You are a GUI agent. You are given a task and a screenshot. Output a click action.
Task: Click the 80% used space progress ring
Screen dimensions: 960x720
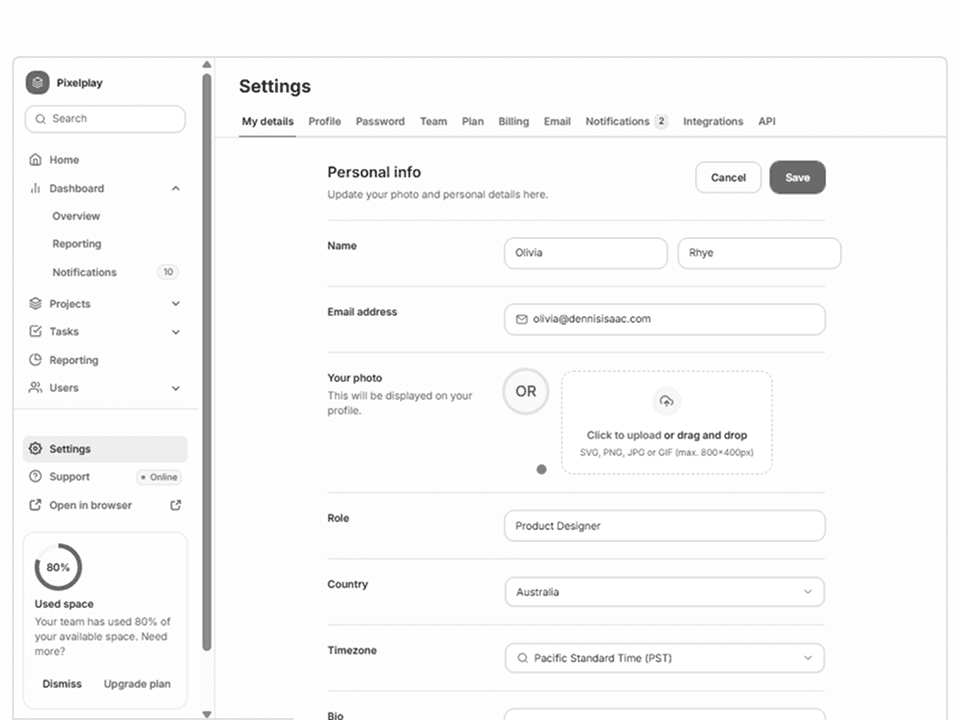(x=58, y=567)
